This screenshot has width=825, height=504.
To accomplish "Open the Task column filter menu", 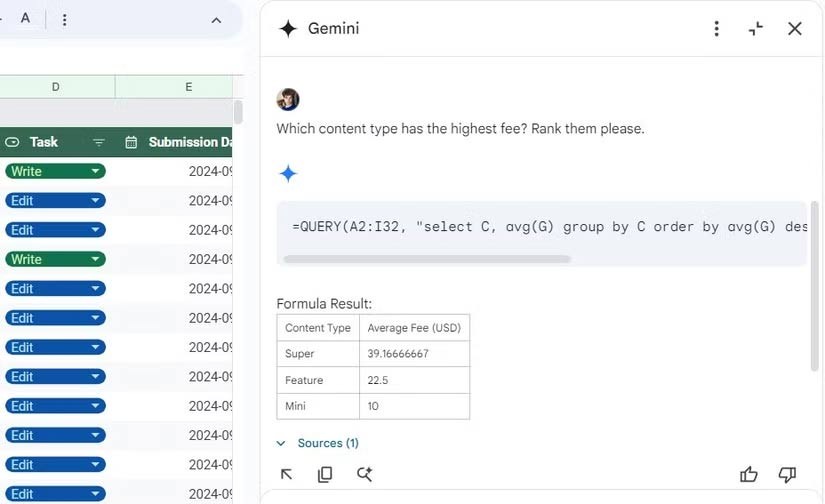I will pos(98,143).
